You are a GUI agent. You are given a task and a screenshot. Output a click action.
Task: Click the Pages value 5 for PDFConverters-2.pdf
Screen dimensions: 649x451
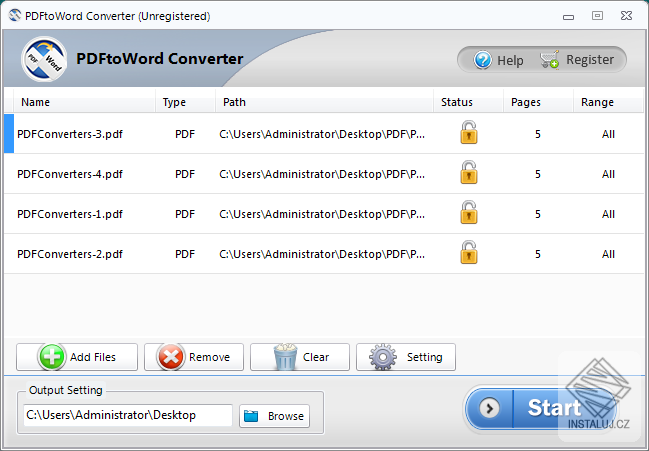[538, 254]
